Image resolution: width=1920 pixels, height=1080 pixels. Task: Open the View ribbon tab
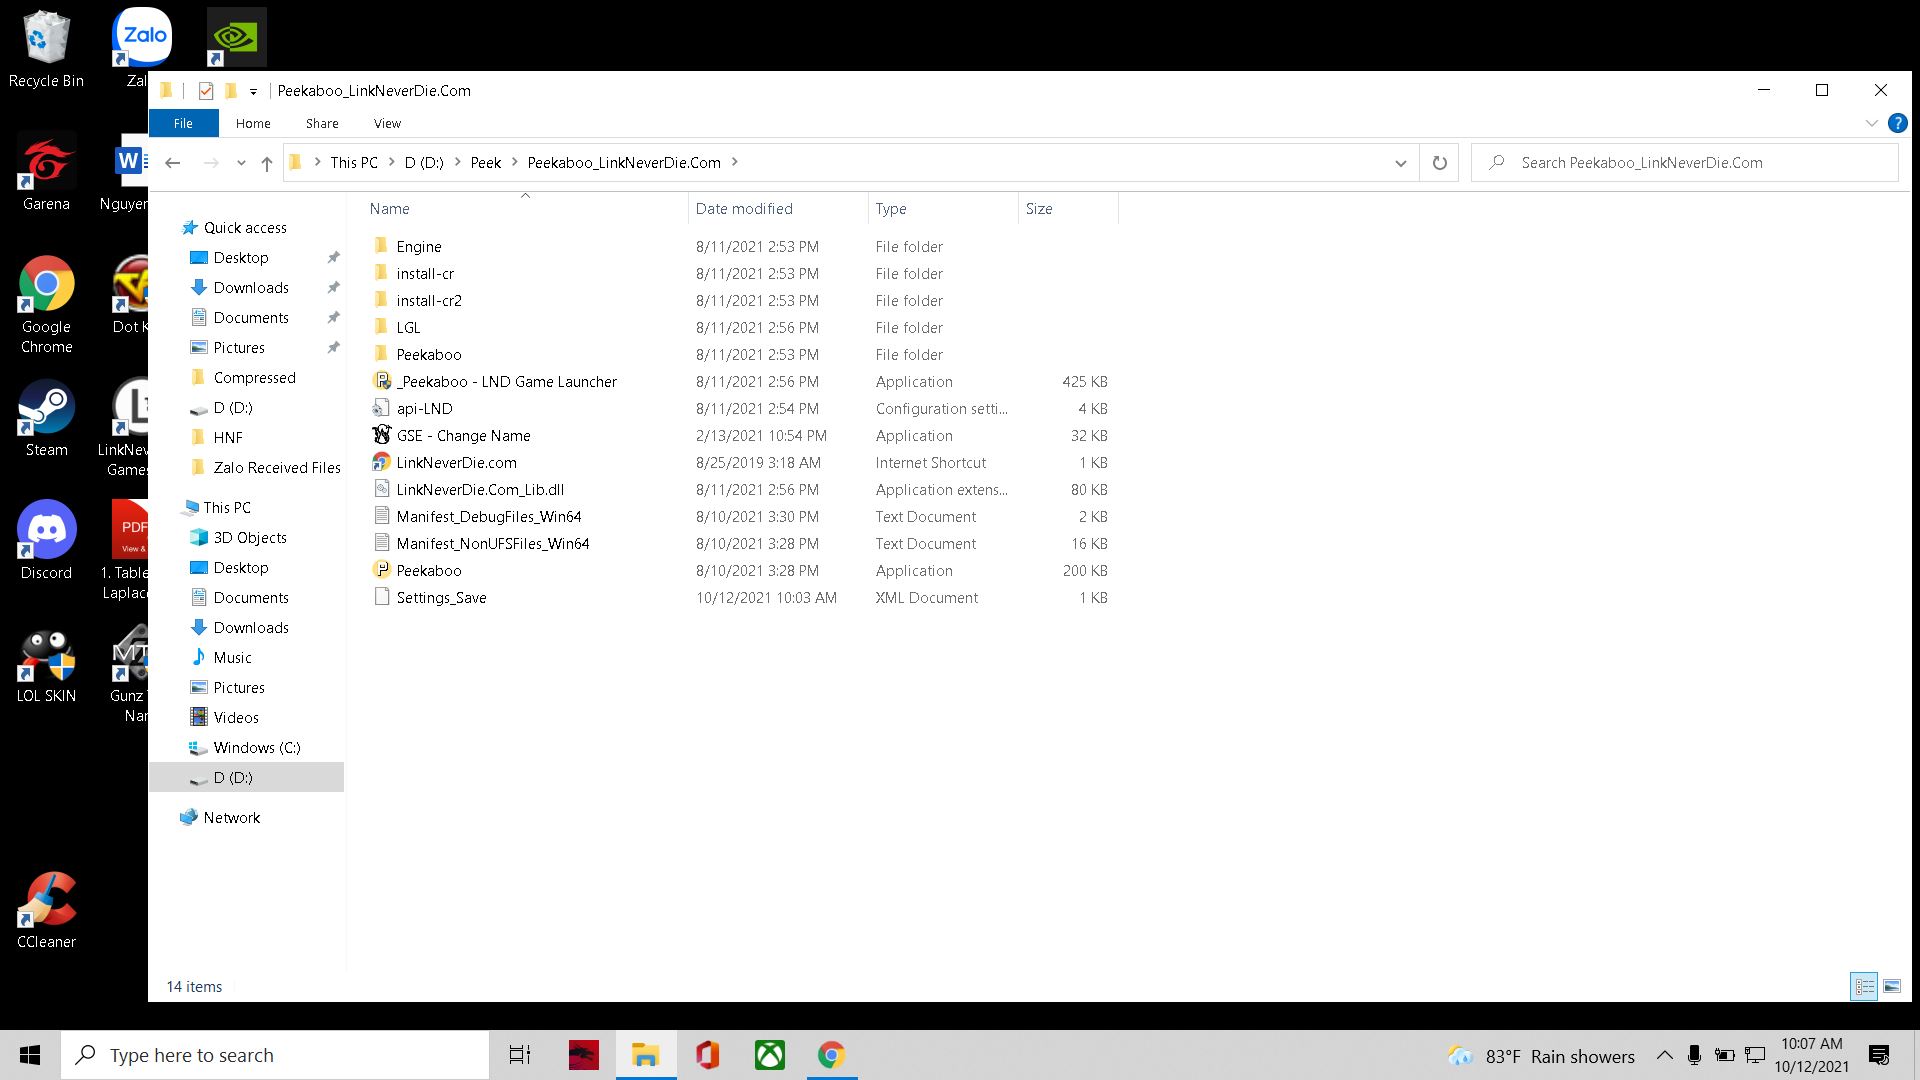(x=387, y=124)
